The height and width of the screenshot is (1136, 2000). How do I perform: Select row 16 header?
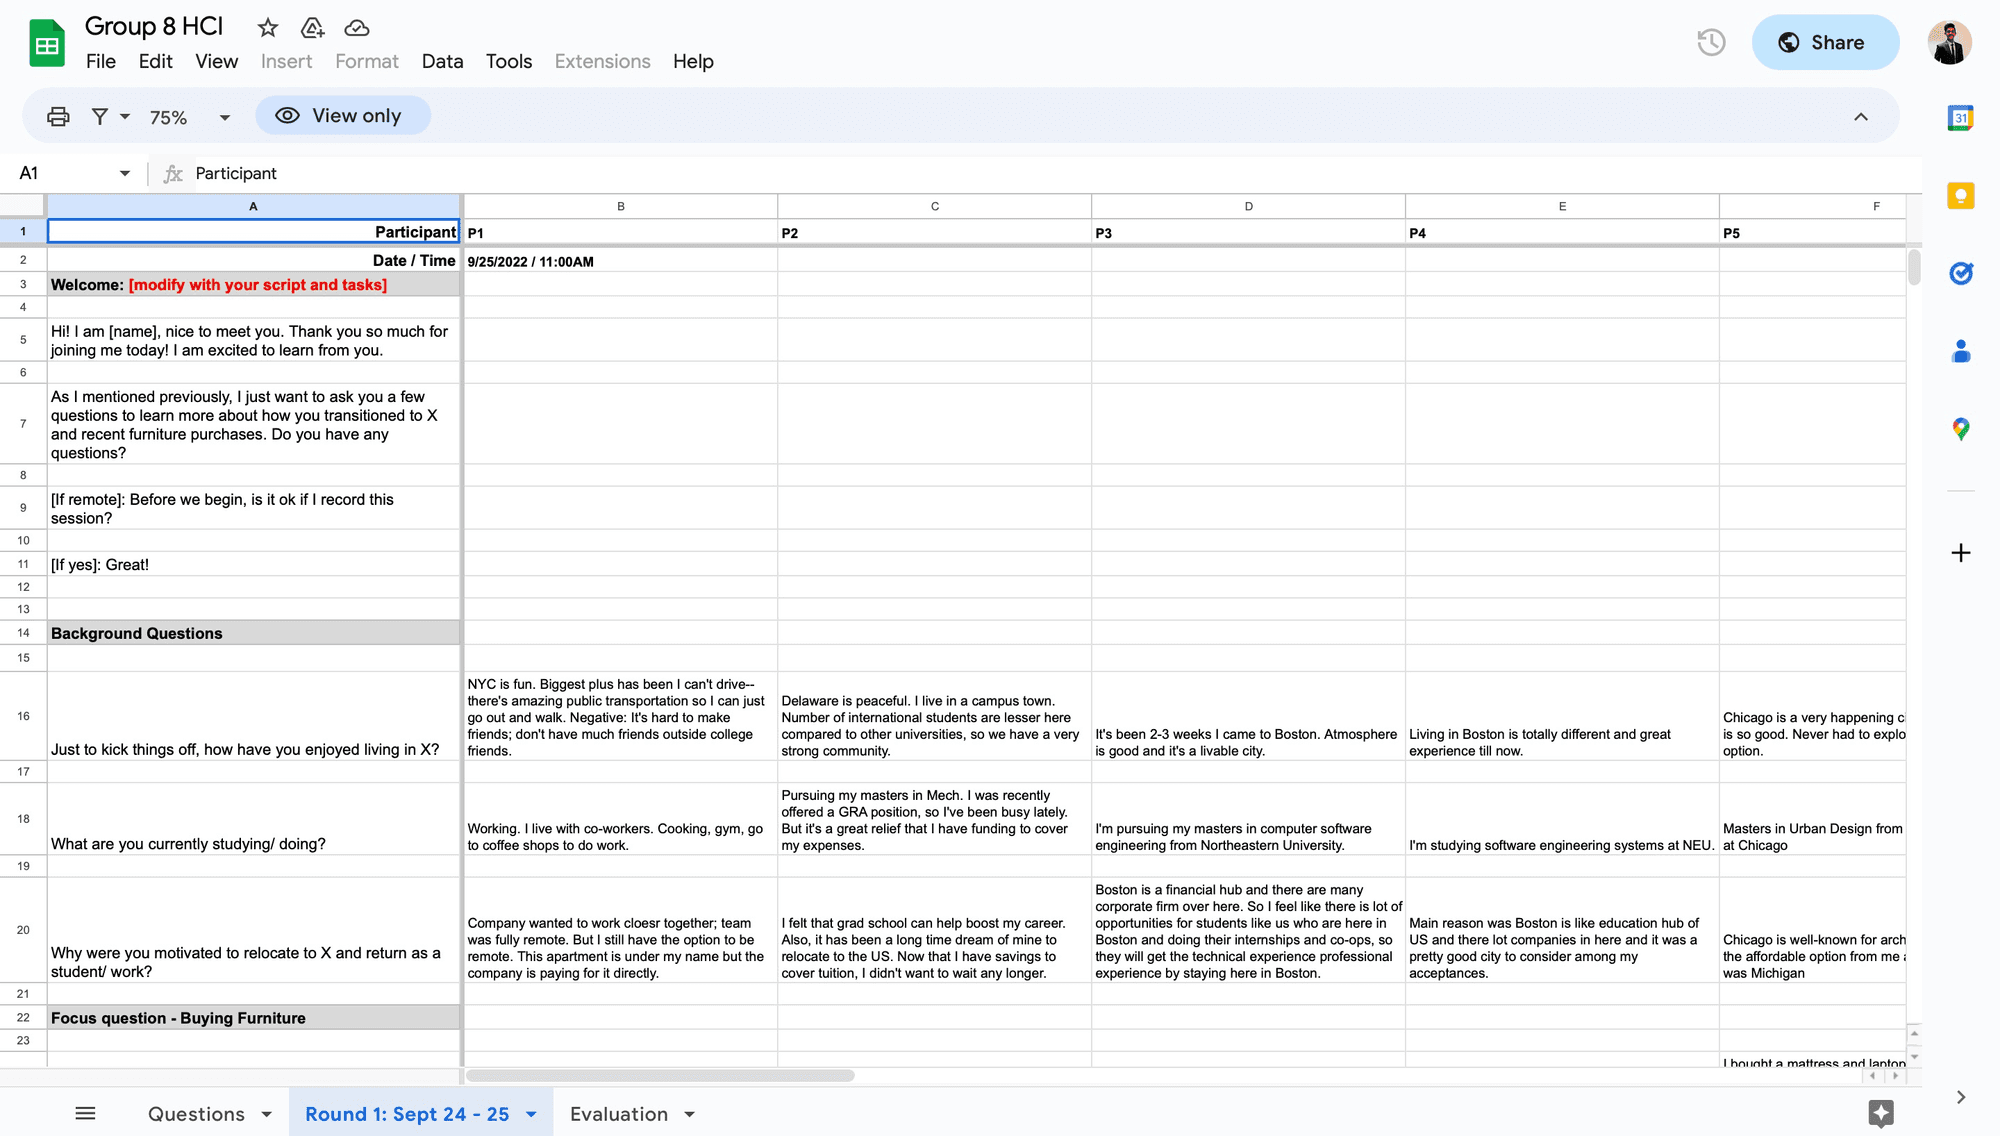(23, 716)
